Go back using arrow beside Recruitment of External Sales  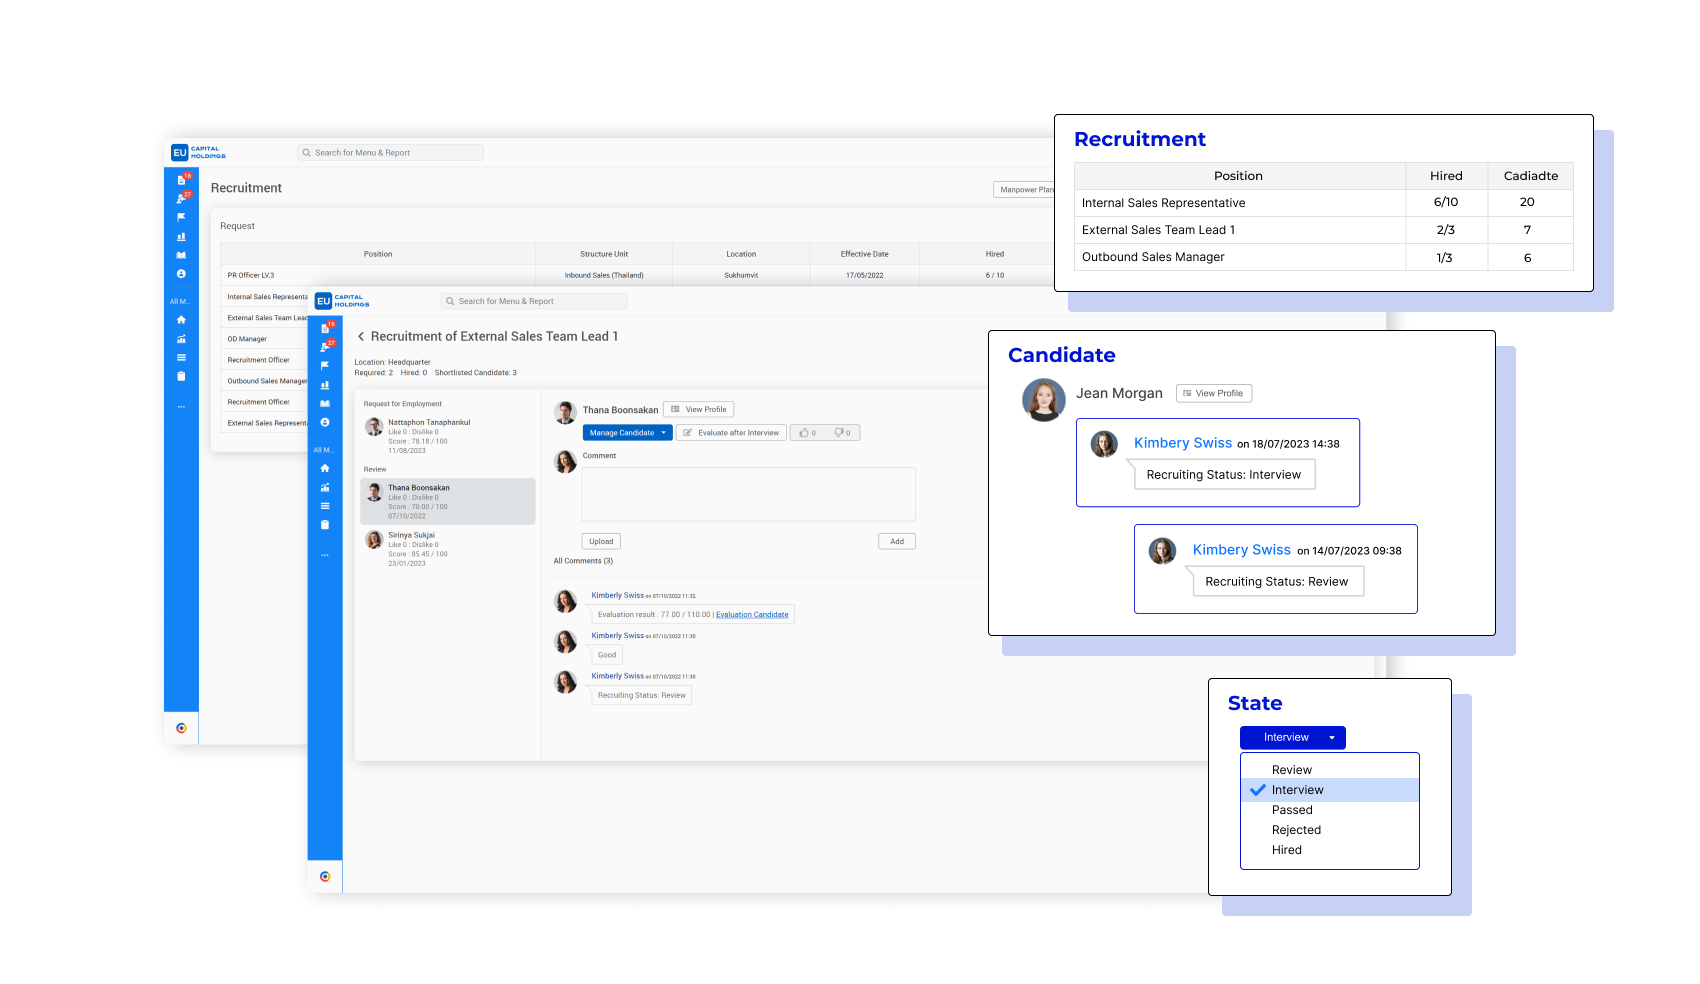click(361, 337)
